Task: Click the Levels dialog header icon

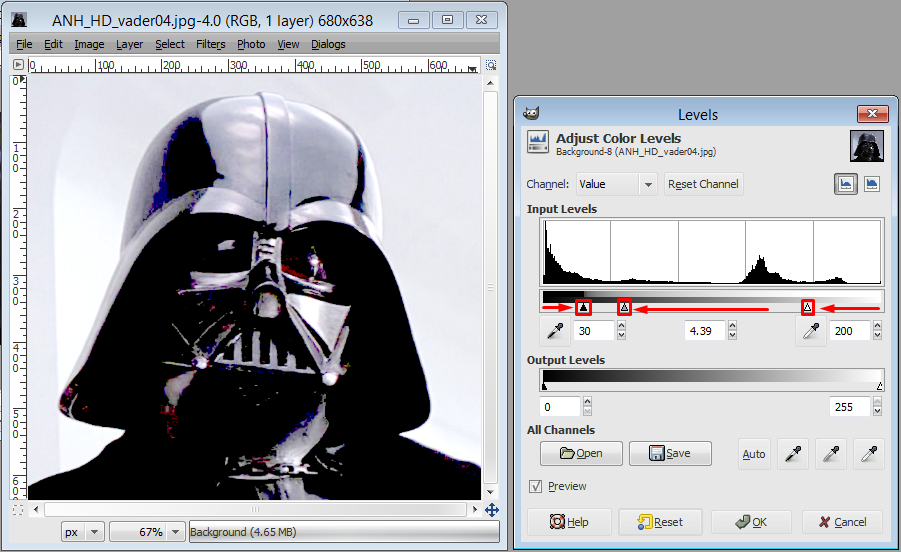Action: click(538, 142)
